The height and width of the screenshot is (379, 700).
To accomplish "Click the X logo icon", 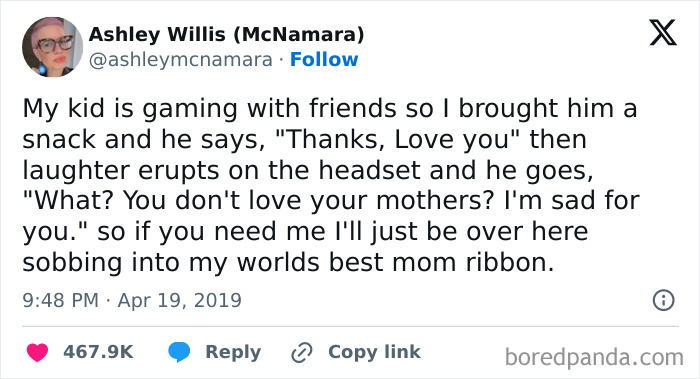I will coord(663,33).
